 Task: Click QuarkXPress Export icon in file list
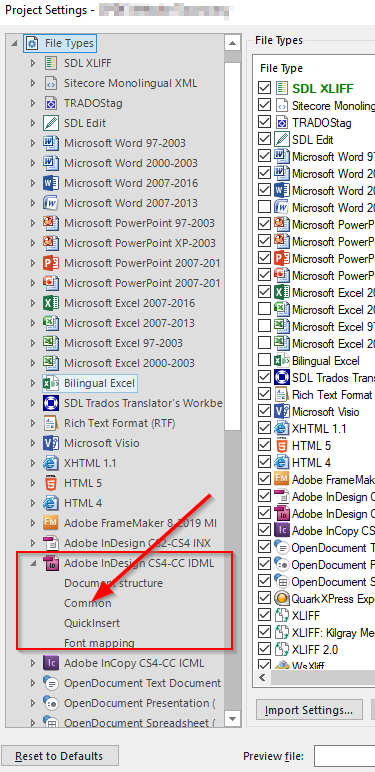pyautogui.click(x=281, y=598)
